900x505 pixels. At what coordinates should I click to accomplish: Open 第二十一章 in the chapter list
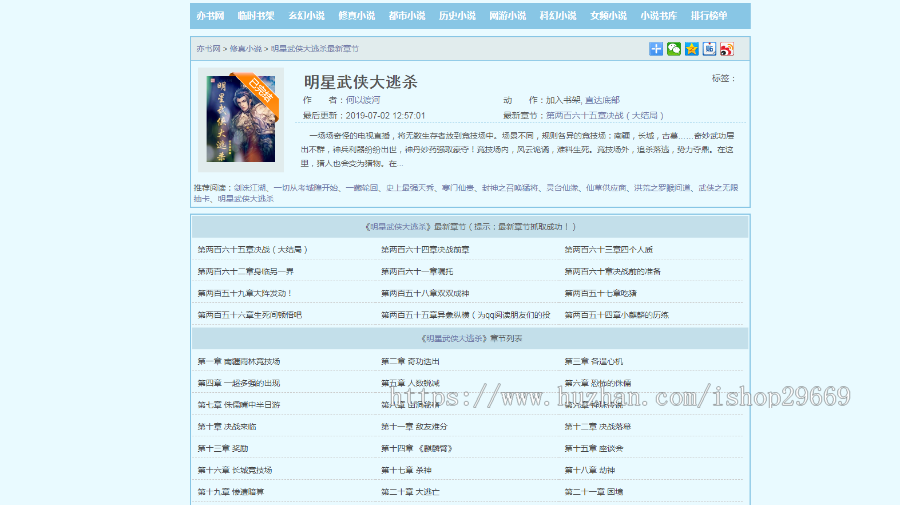[593, 492]
